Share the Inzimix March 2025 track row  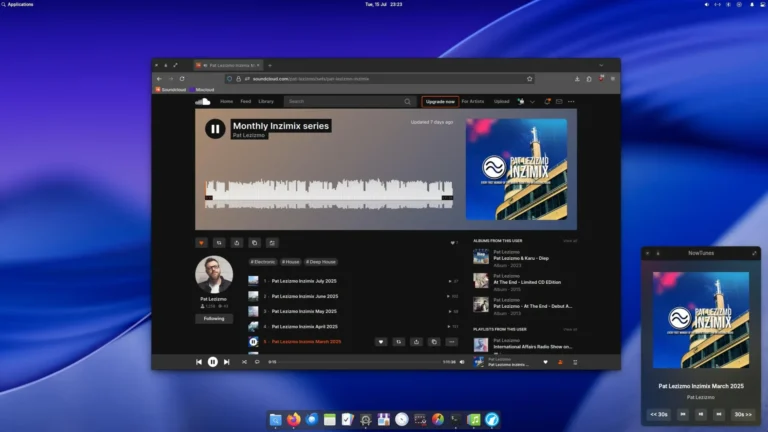pos(416,342)
